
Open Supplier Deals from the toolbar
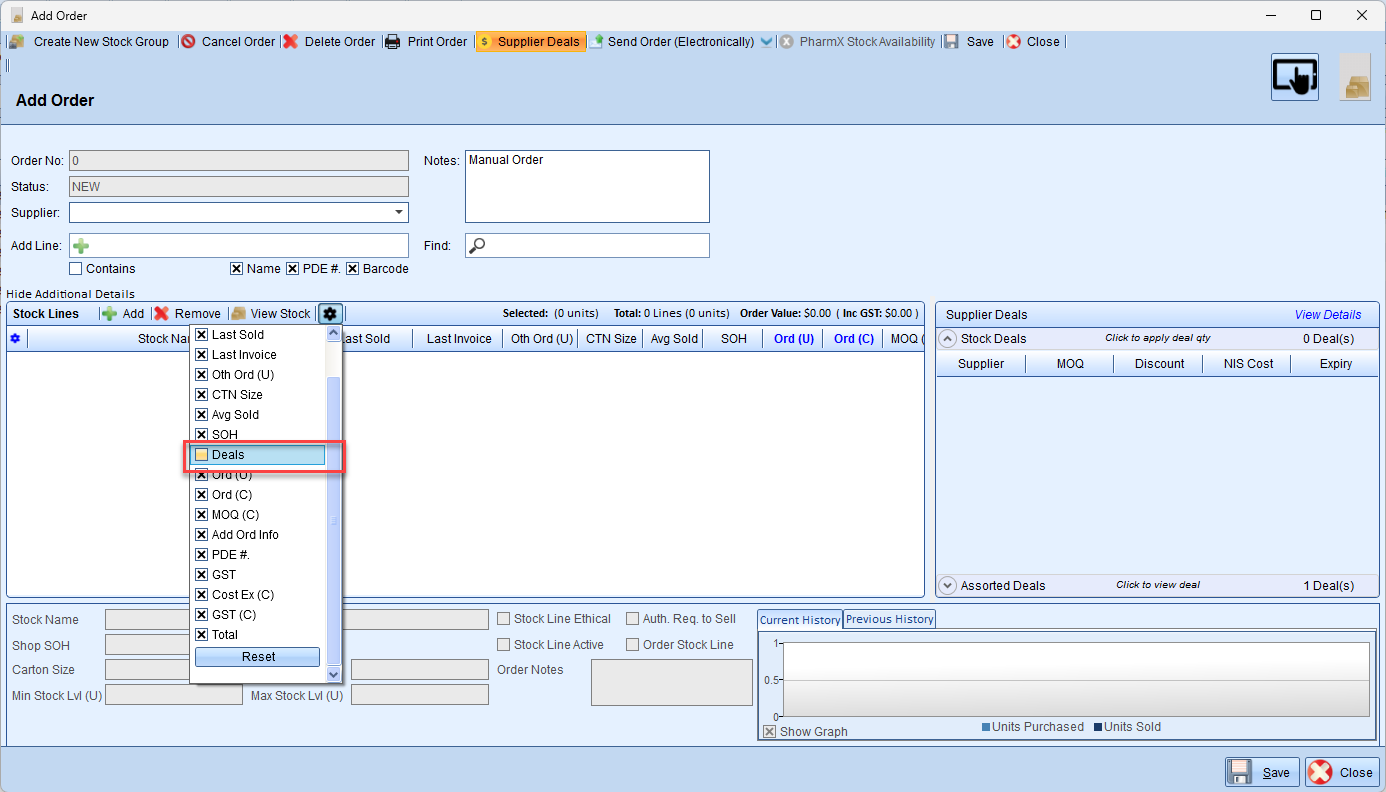[x=529, y=42]
